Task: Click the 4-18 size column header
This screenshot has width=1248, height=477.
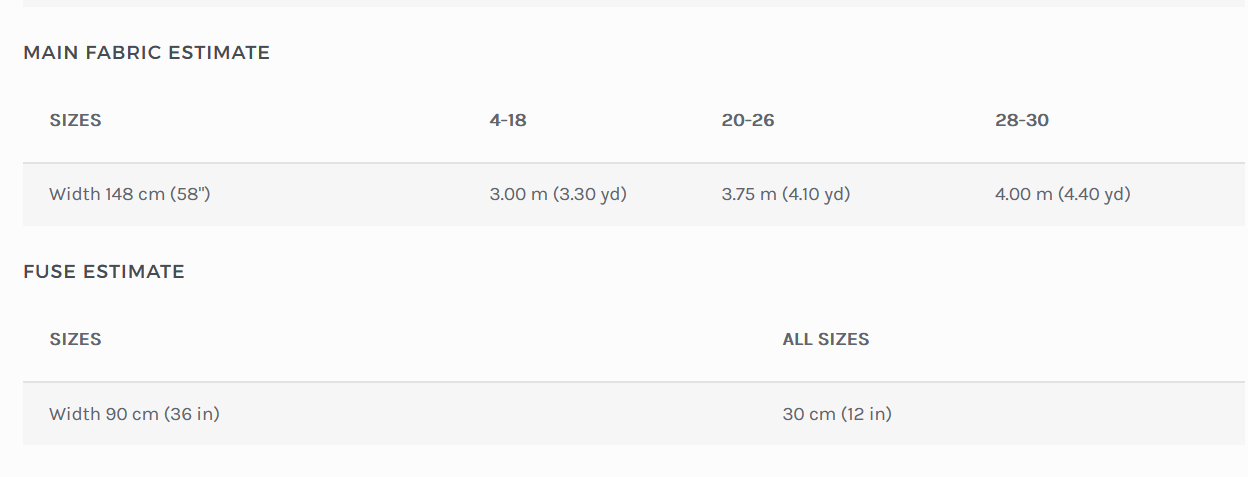Action: coord(508,121)
